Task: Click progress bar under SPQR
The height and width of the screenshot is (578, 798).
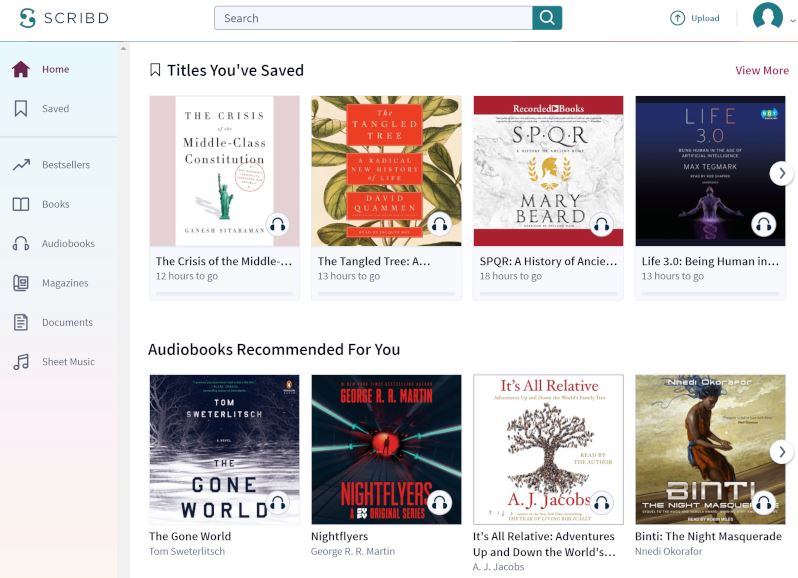Action: [548, 294]
